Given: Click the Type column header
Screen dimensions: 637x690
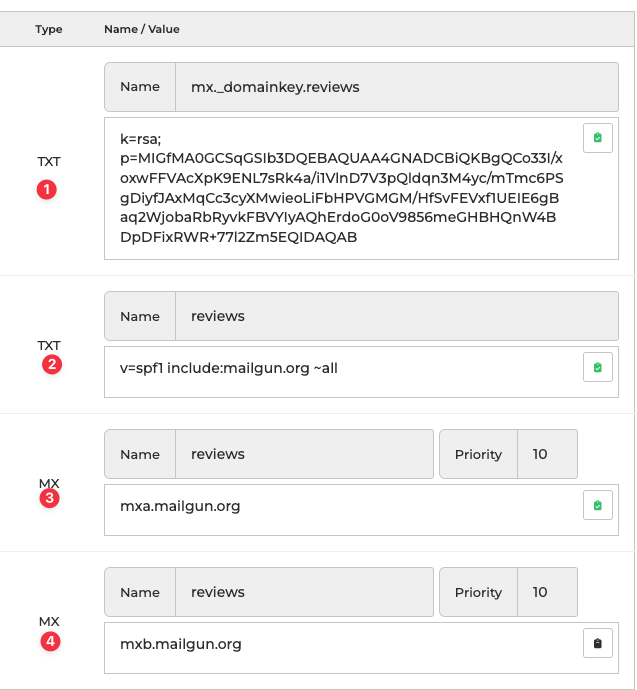Looking at the screenshot, I should click(49, 29).
